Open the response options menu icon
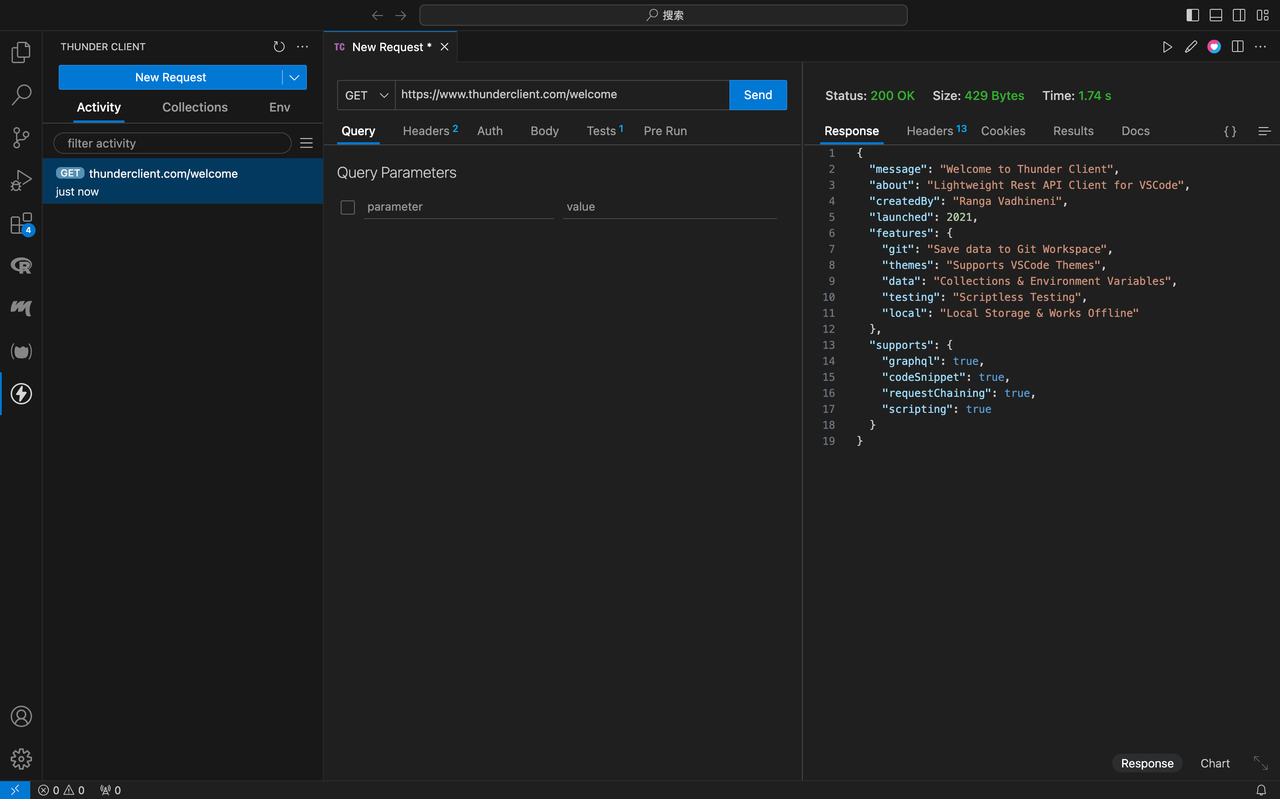1280x799 pixels. click(1264, 131)
